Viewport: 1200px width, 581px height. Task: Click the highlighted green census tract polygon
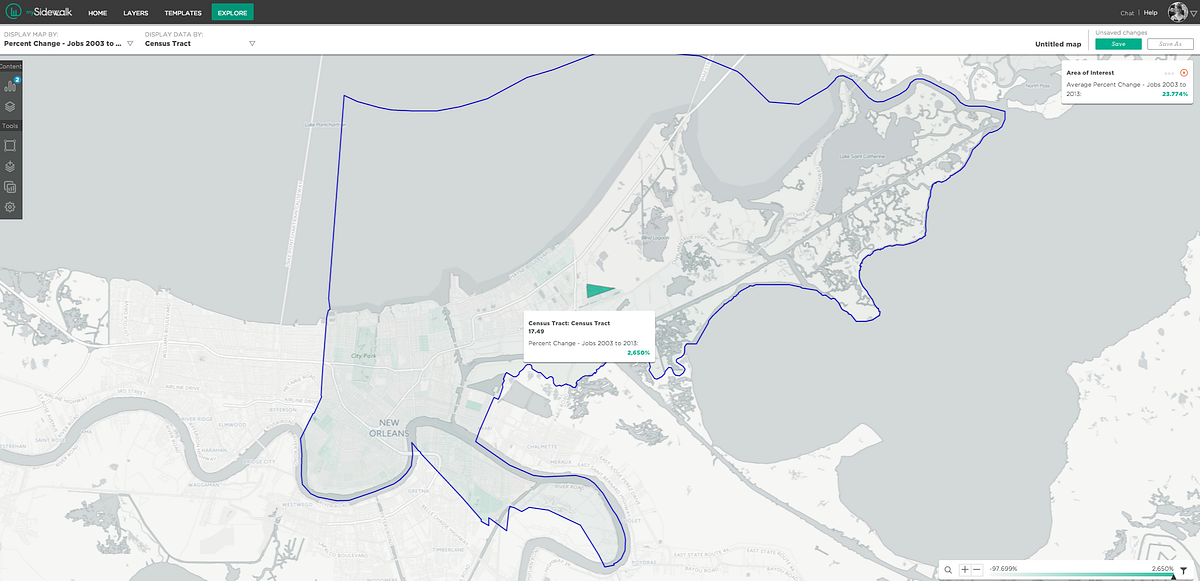598,290
